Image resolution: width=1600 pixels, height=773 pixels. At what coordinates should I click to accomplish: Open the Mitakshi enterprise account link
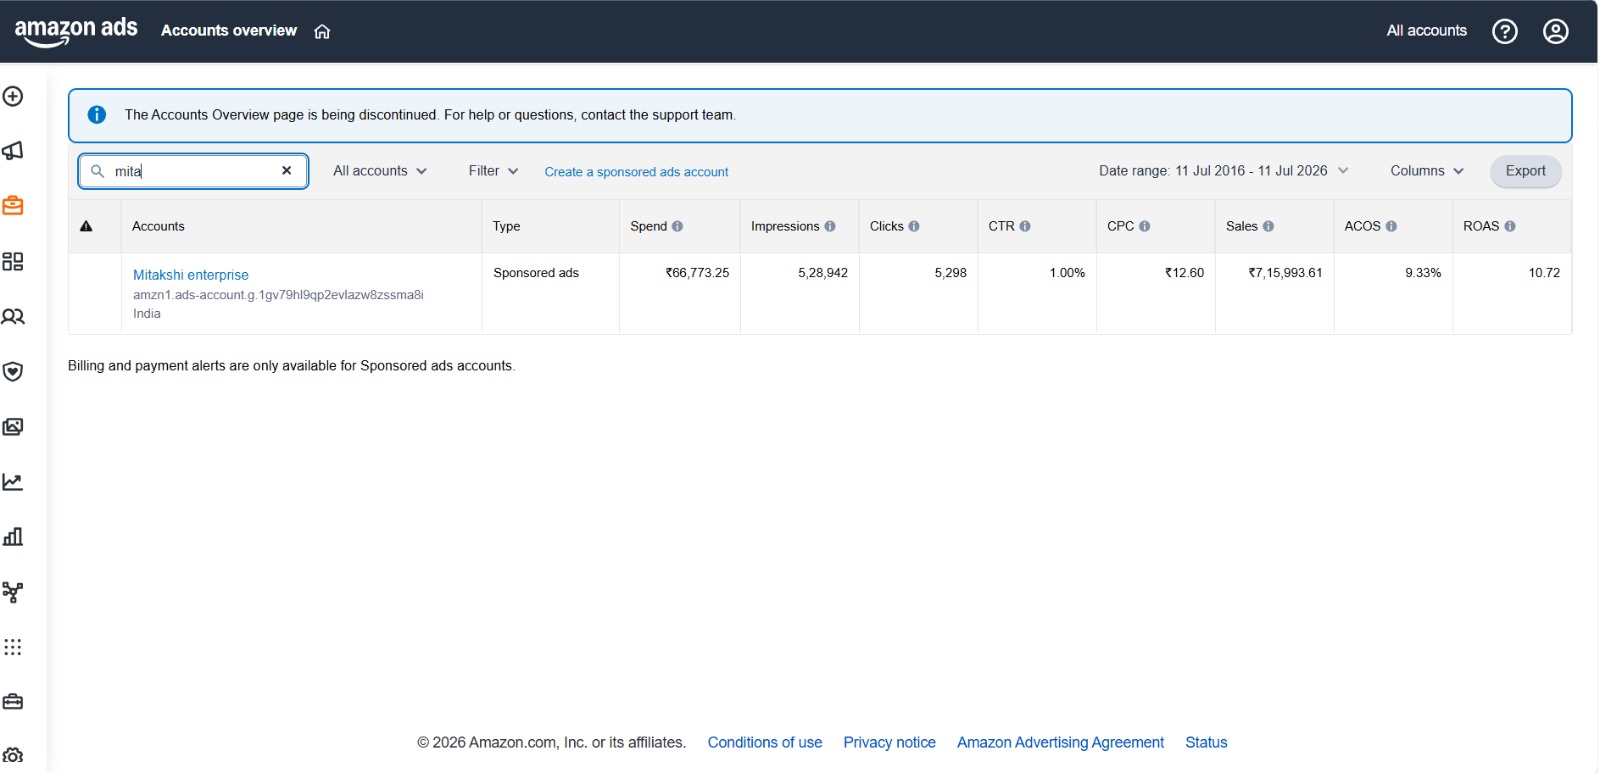point(191,275)
